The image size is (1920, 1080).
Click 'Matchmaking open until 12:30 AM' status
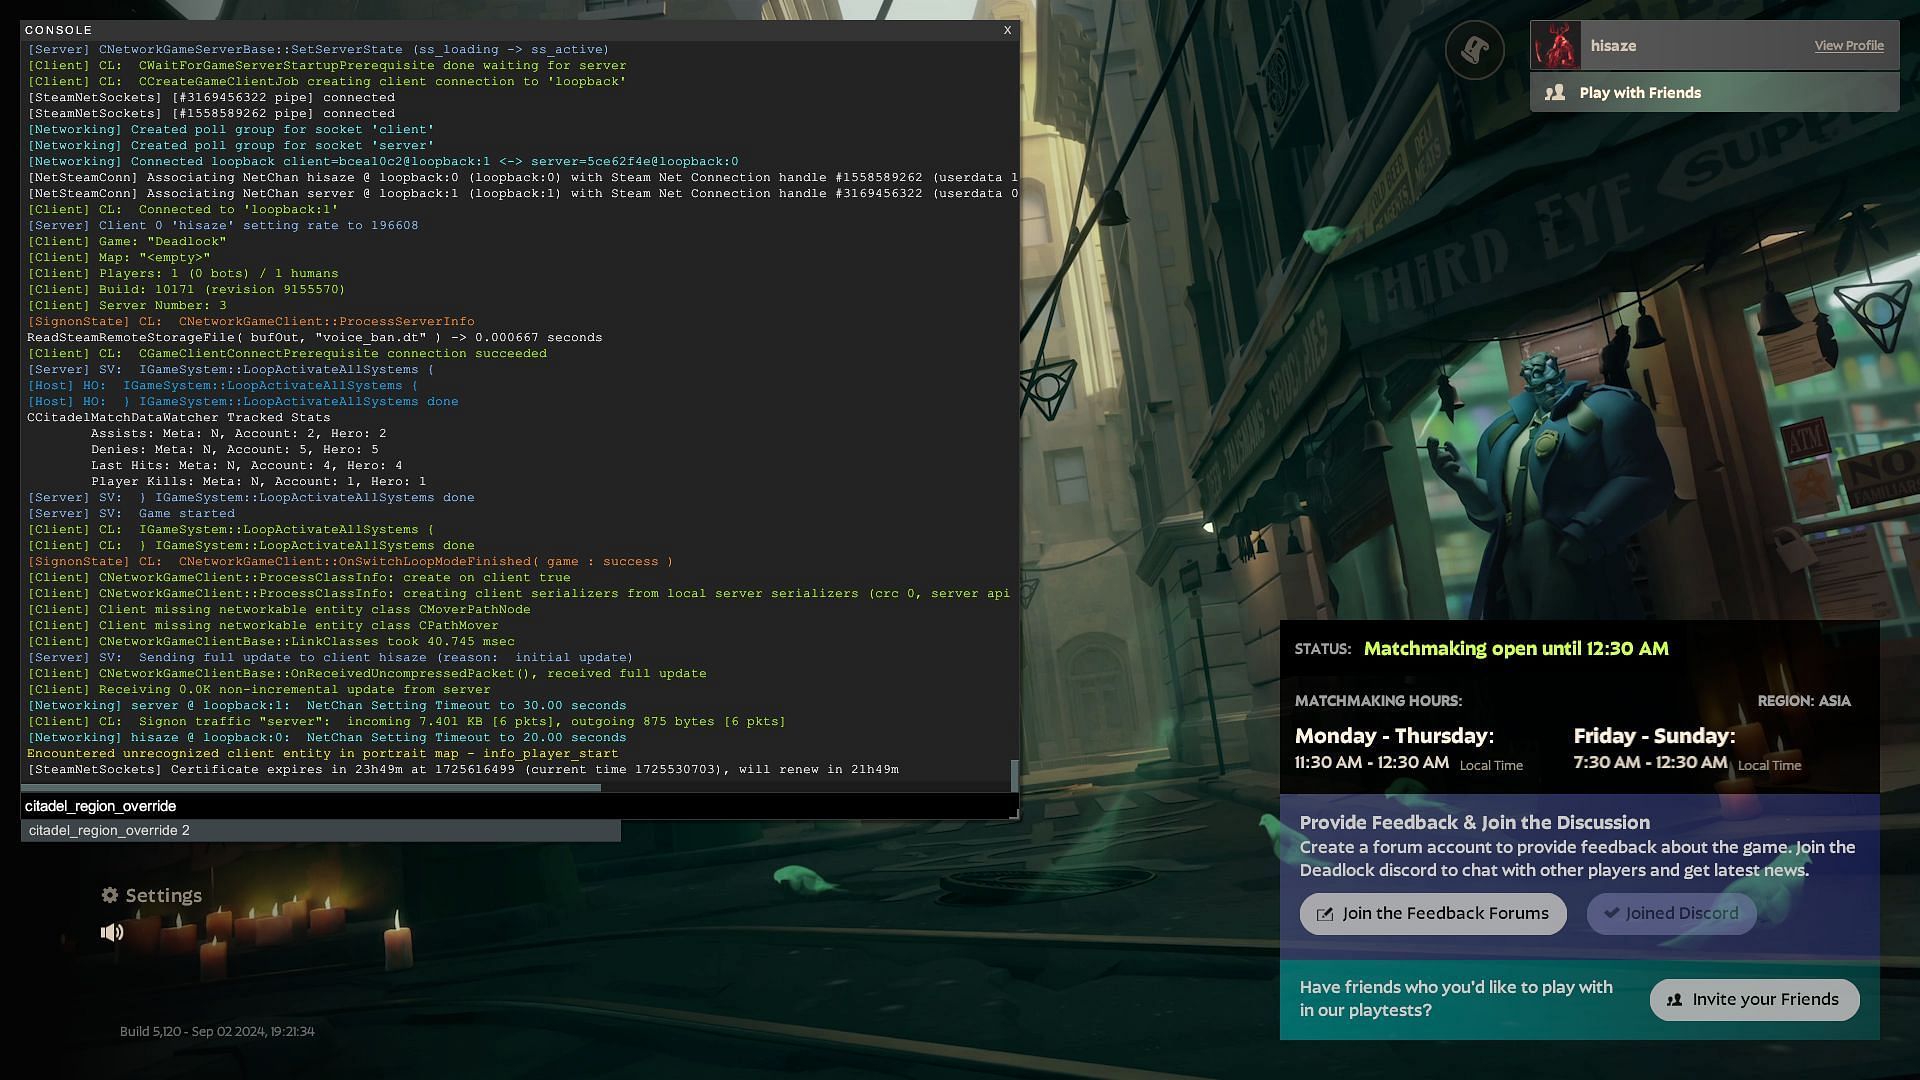1516,649
